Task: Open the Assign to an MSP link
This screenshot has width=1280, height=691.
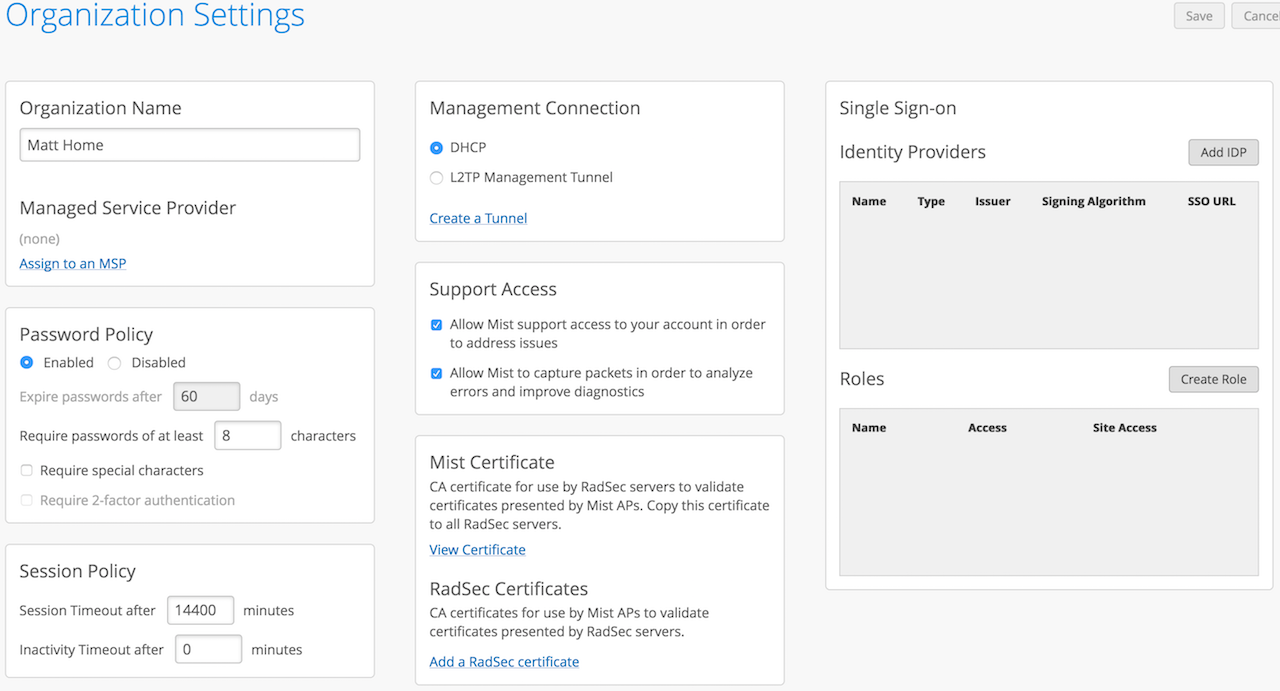Action: click(x=73, y=264)
